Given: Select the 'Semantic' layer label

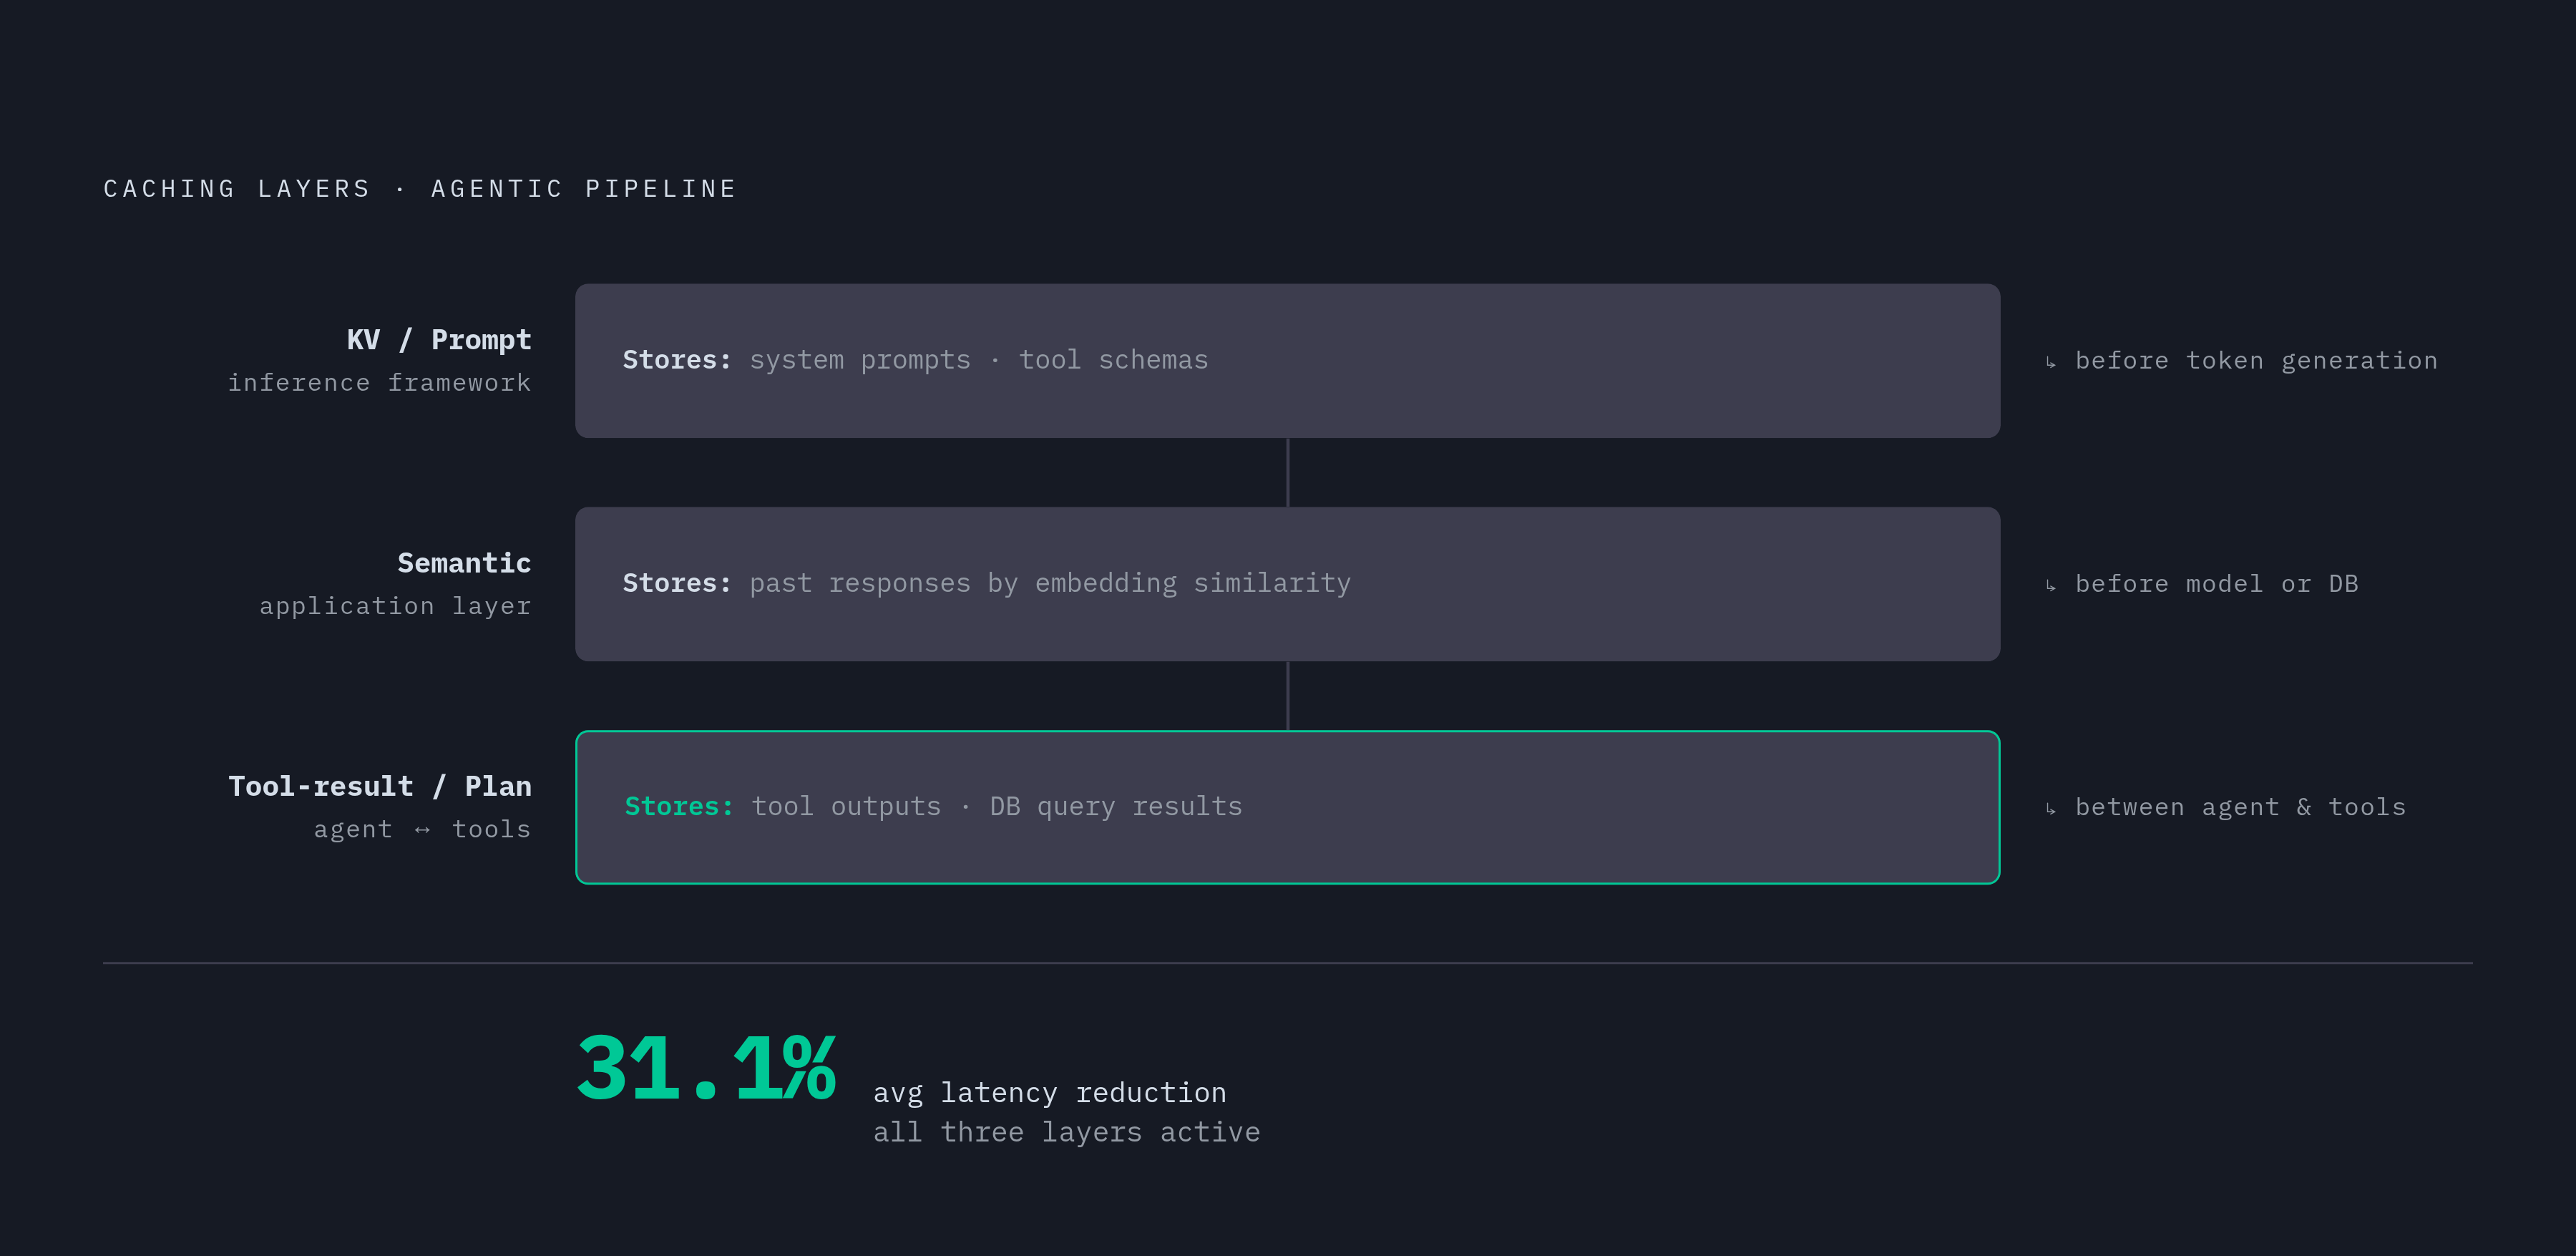Looking at the screenshot, I should click(x=464, y=563).
